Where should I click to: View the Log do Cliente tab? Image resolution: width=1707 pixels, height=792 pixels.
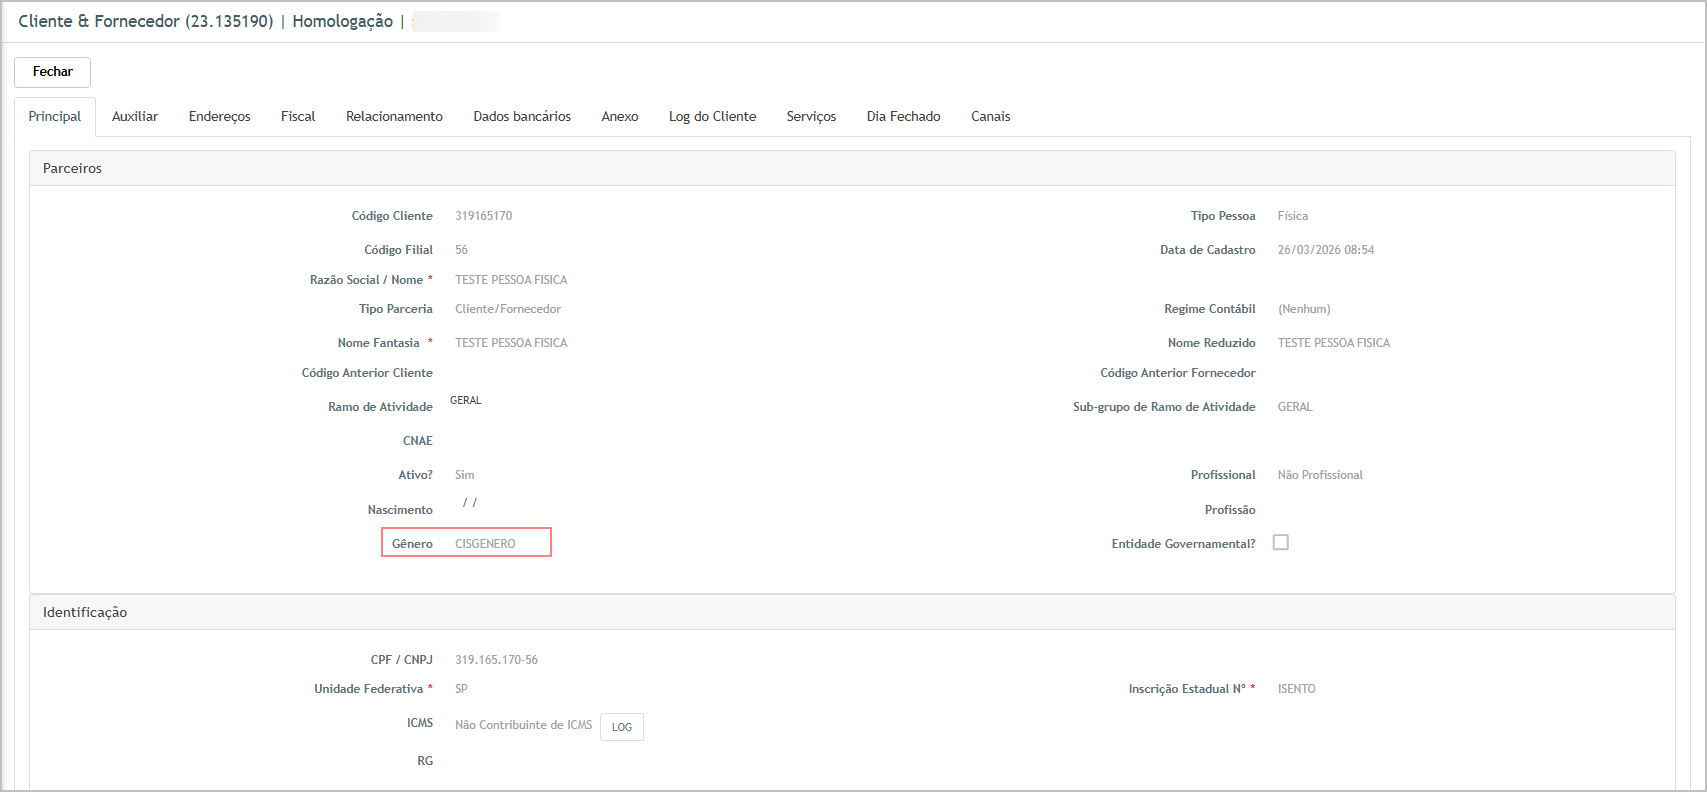tap(712, 117)
